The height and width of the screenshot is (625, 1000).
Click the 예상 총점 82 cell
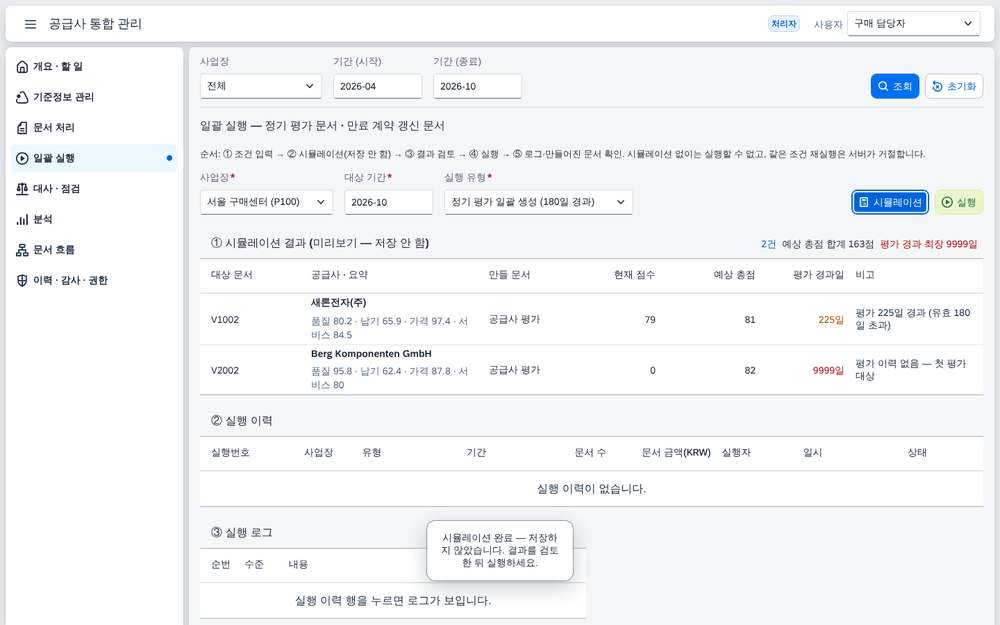(x=750, y=370)
